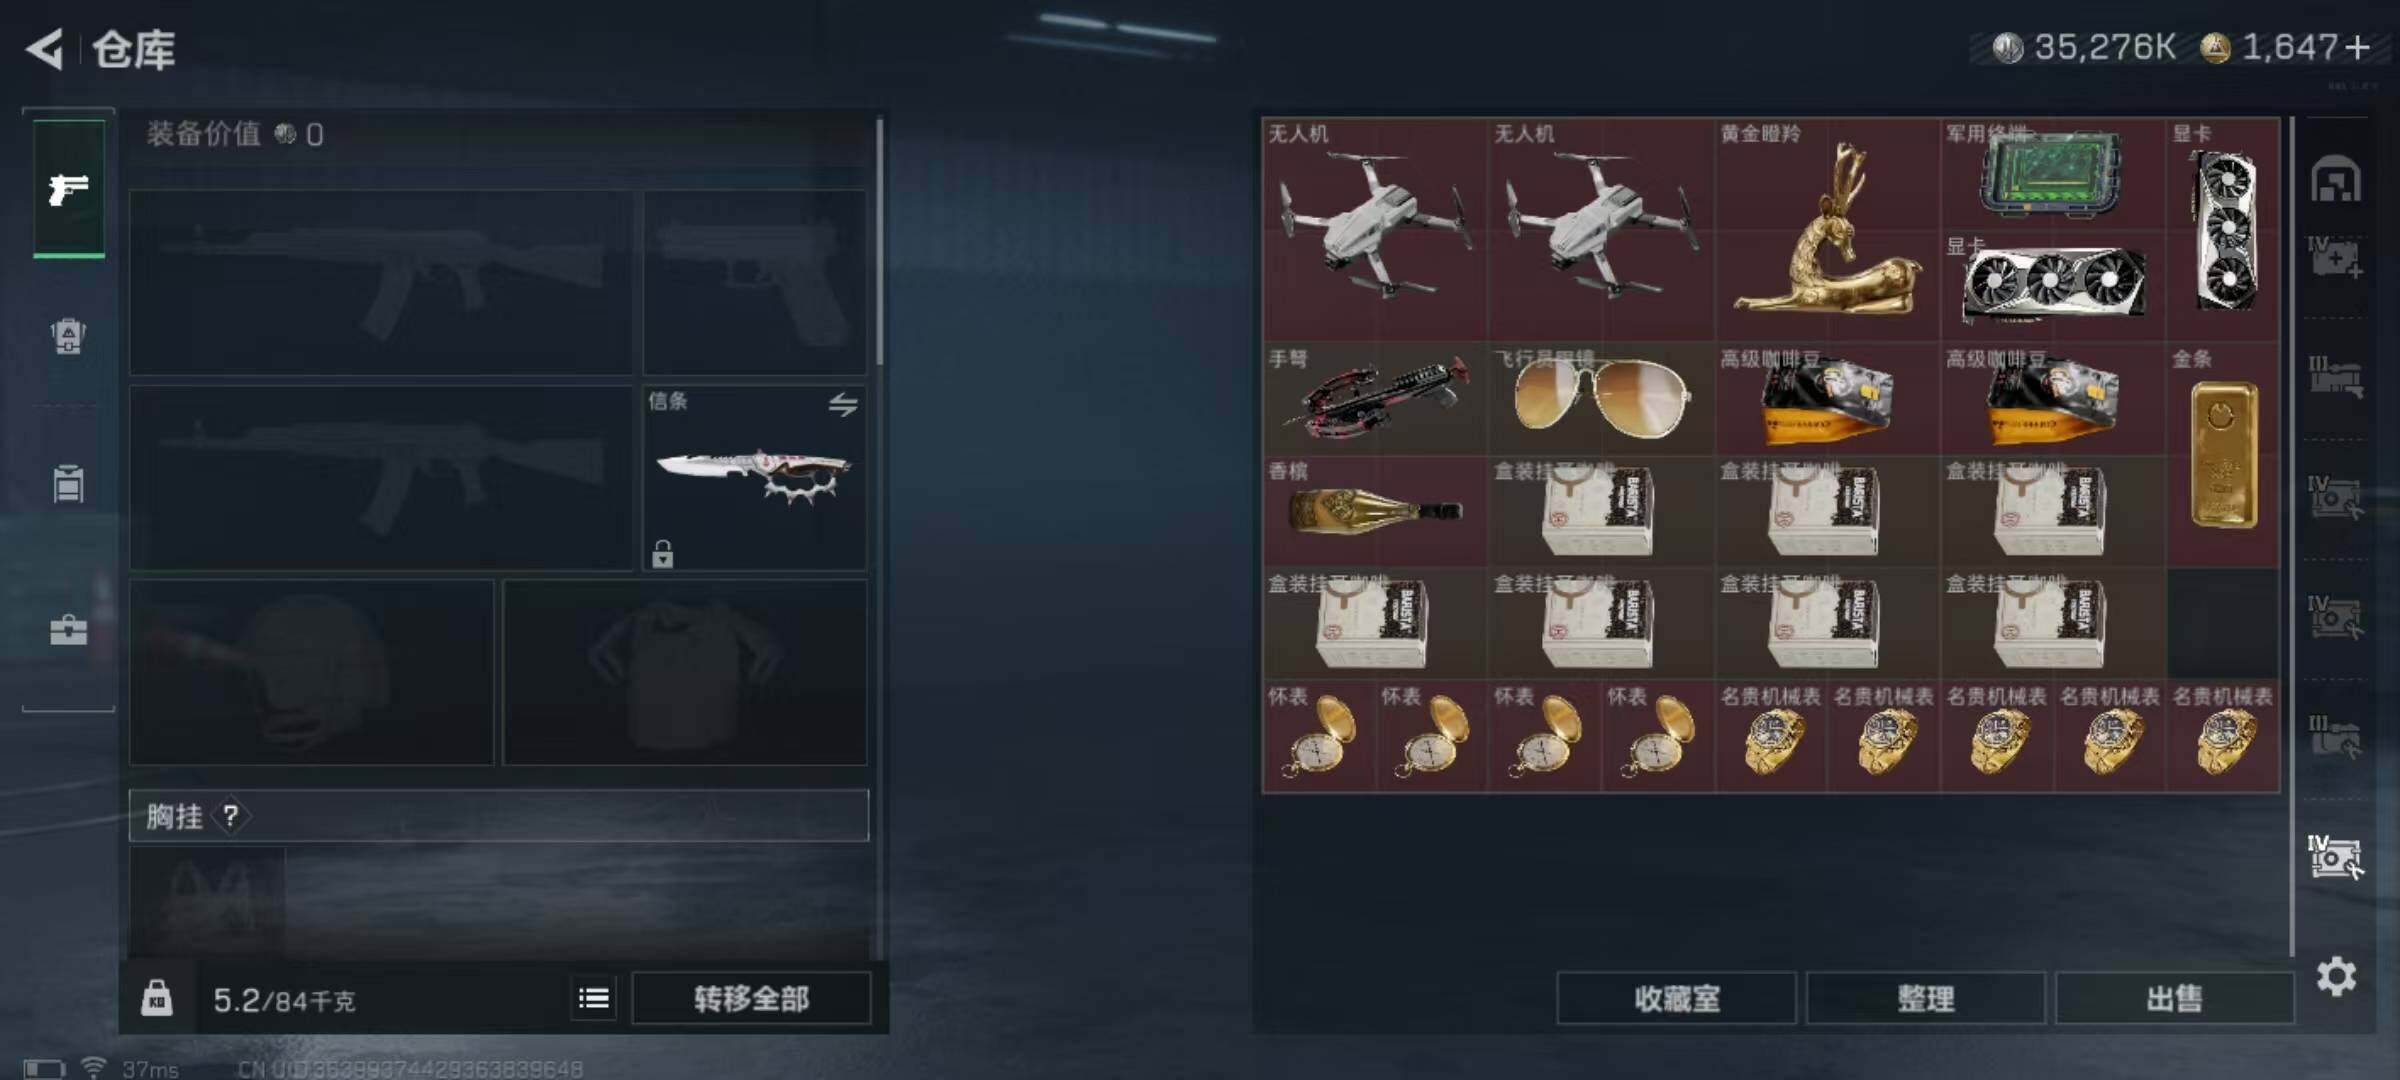Add currency with the plus beside 1,647
Image resolution: width=2400 pixels, height=1080 pixels.
click(2357, 48)
